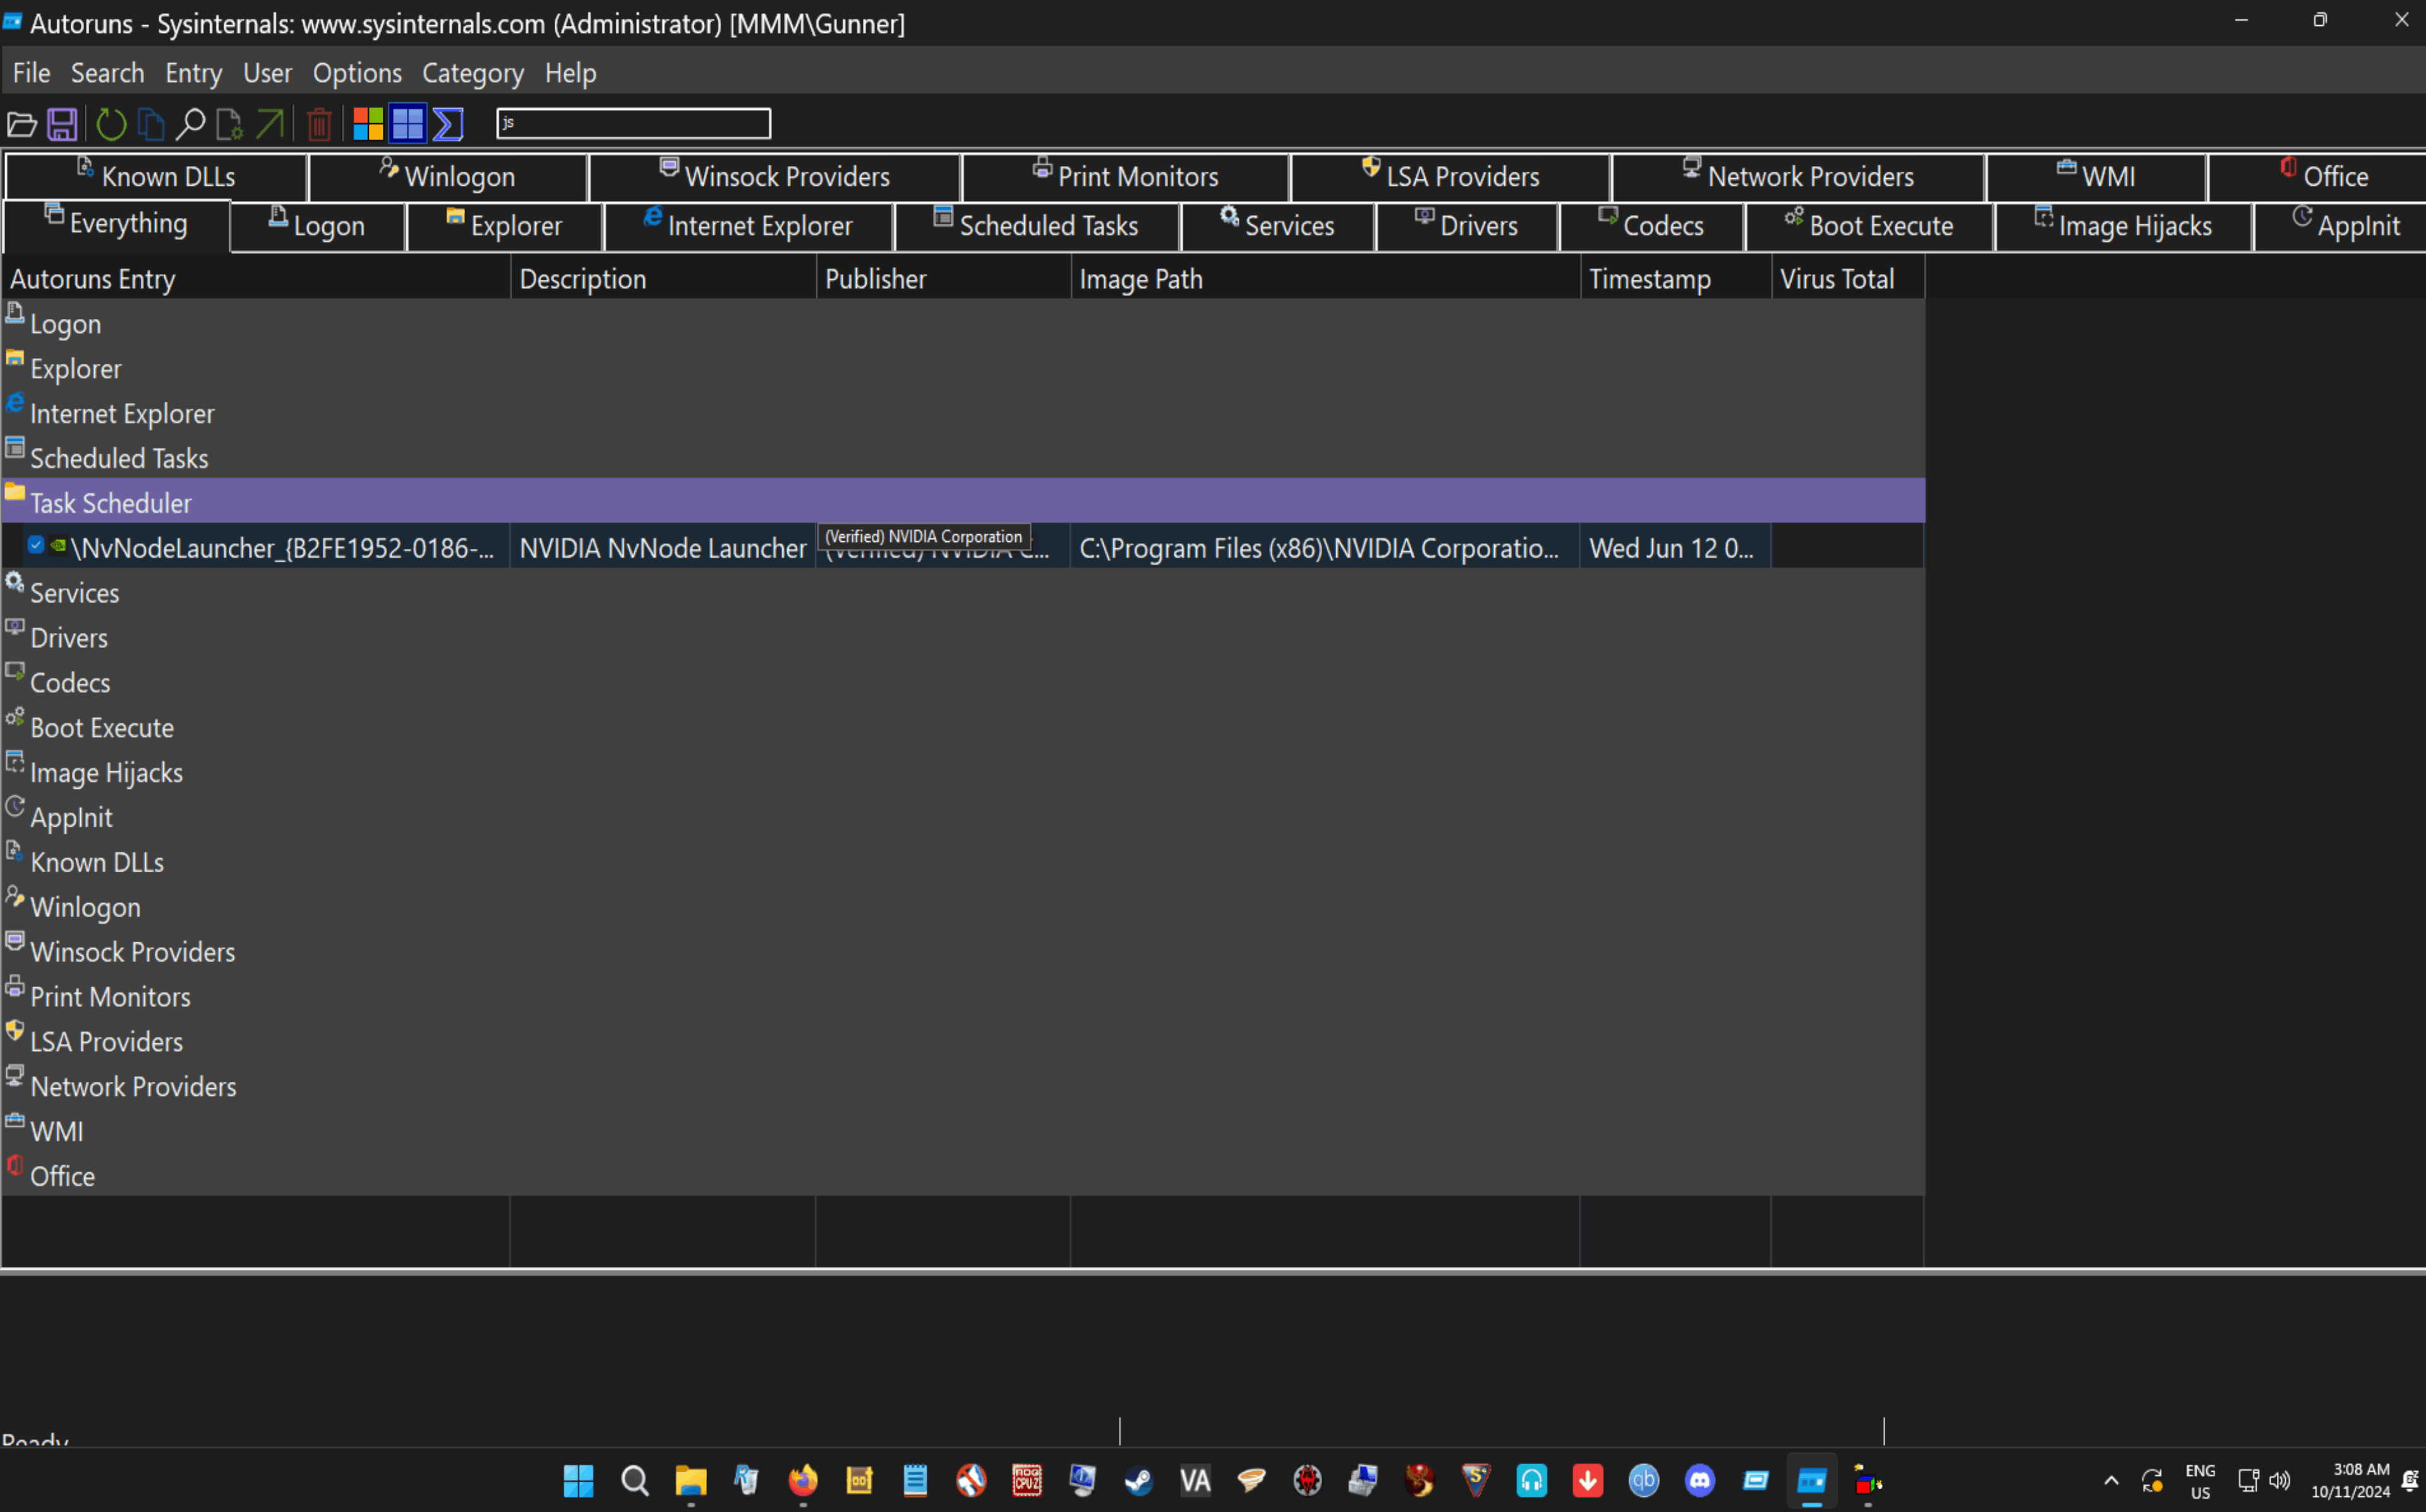Click the Entry Properties page-gear icon
Viewport: 2426px width, 1512px height.
229,124
